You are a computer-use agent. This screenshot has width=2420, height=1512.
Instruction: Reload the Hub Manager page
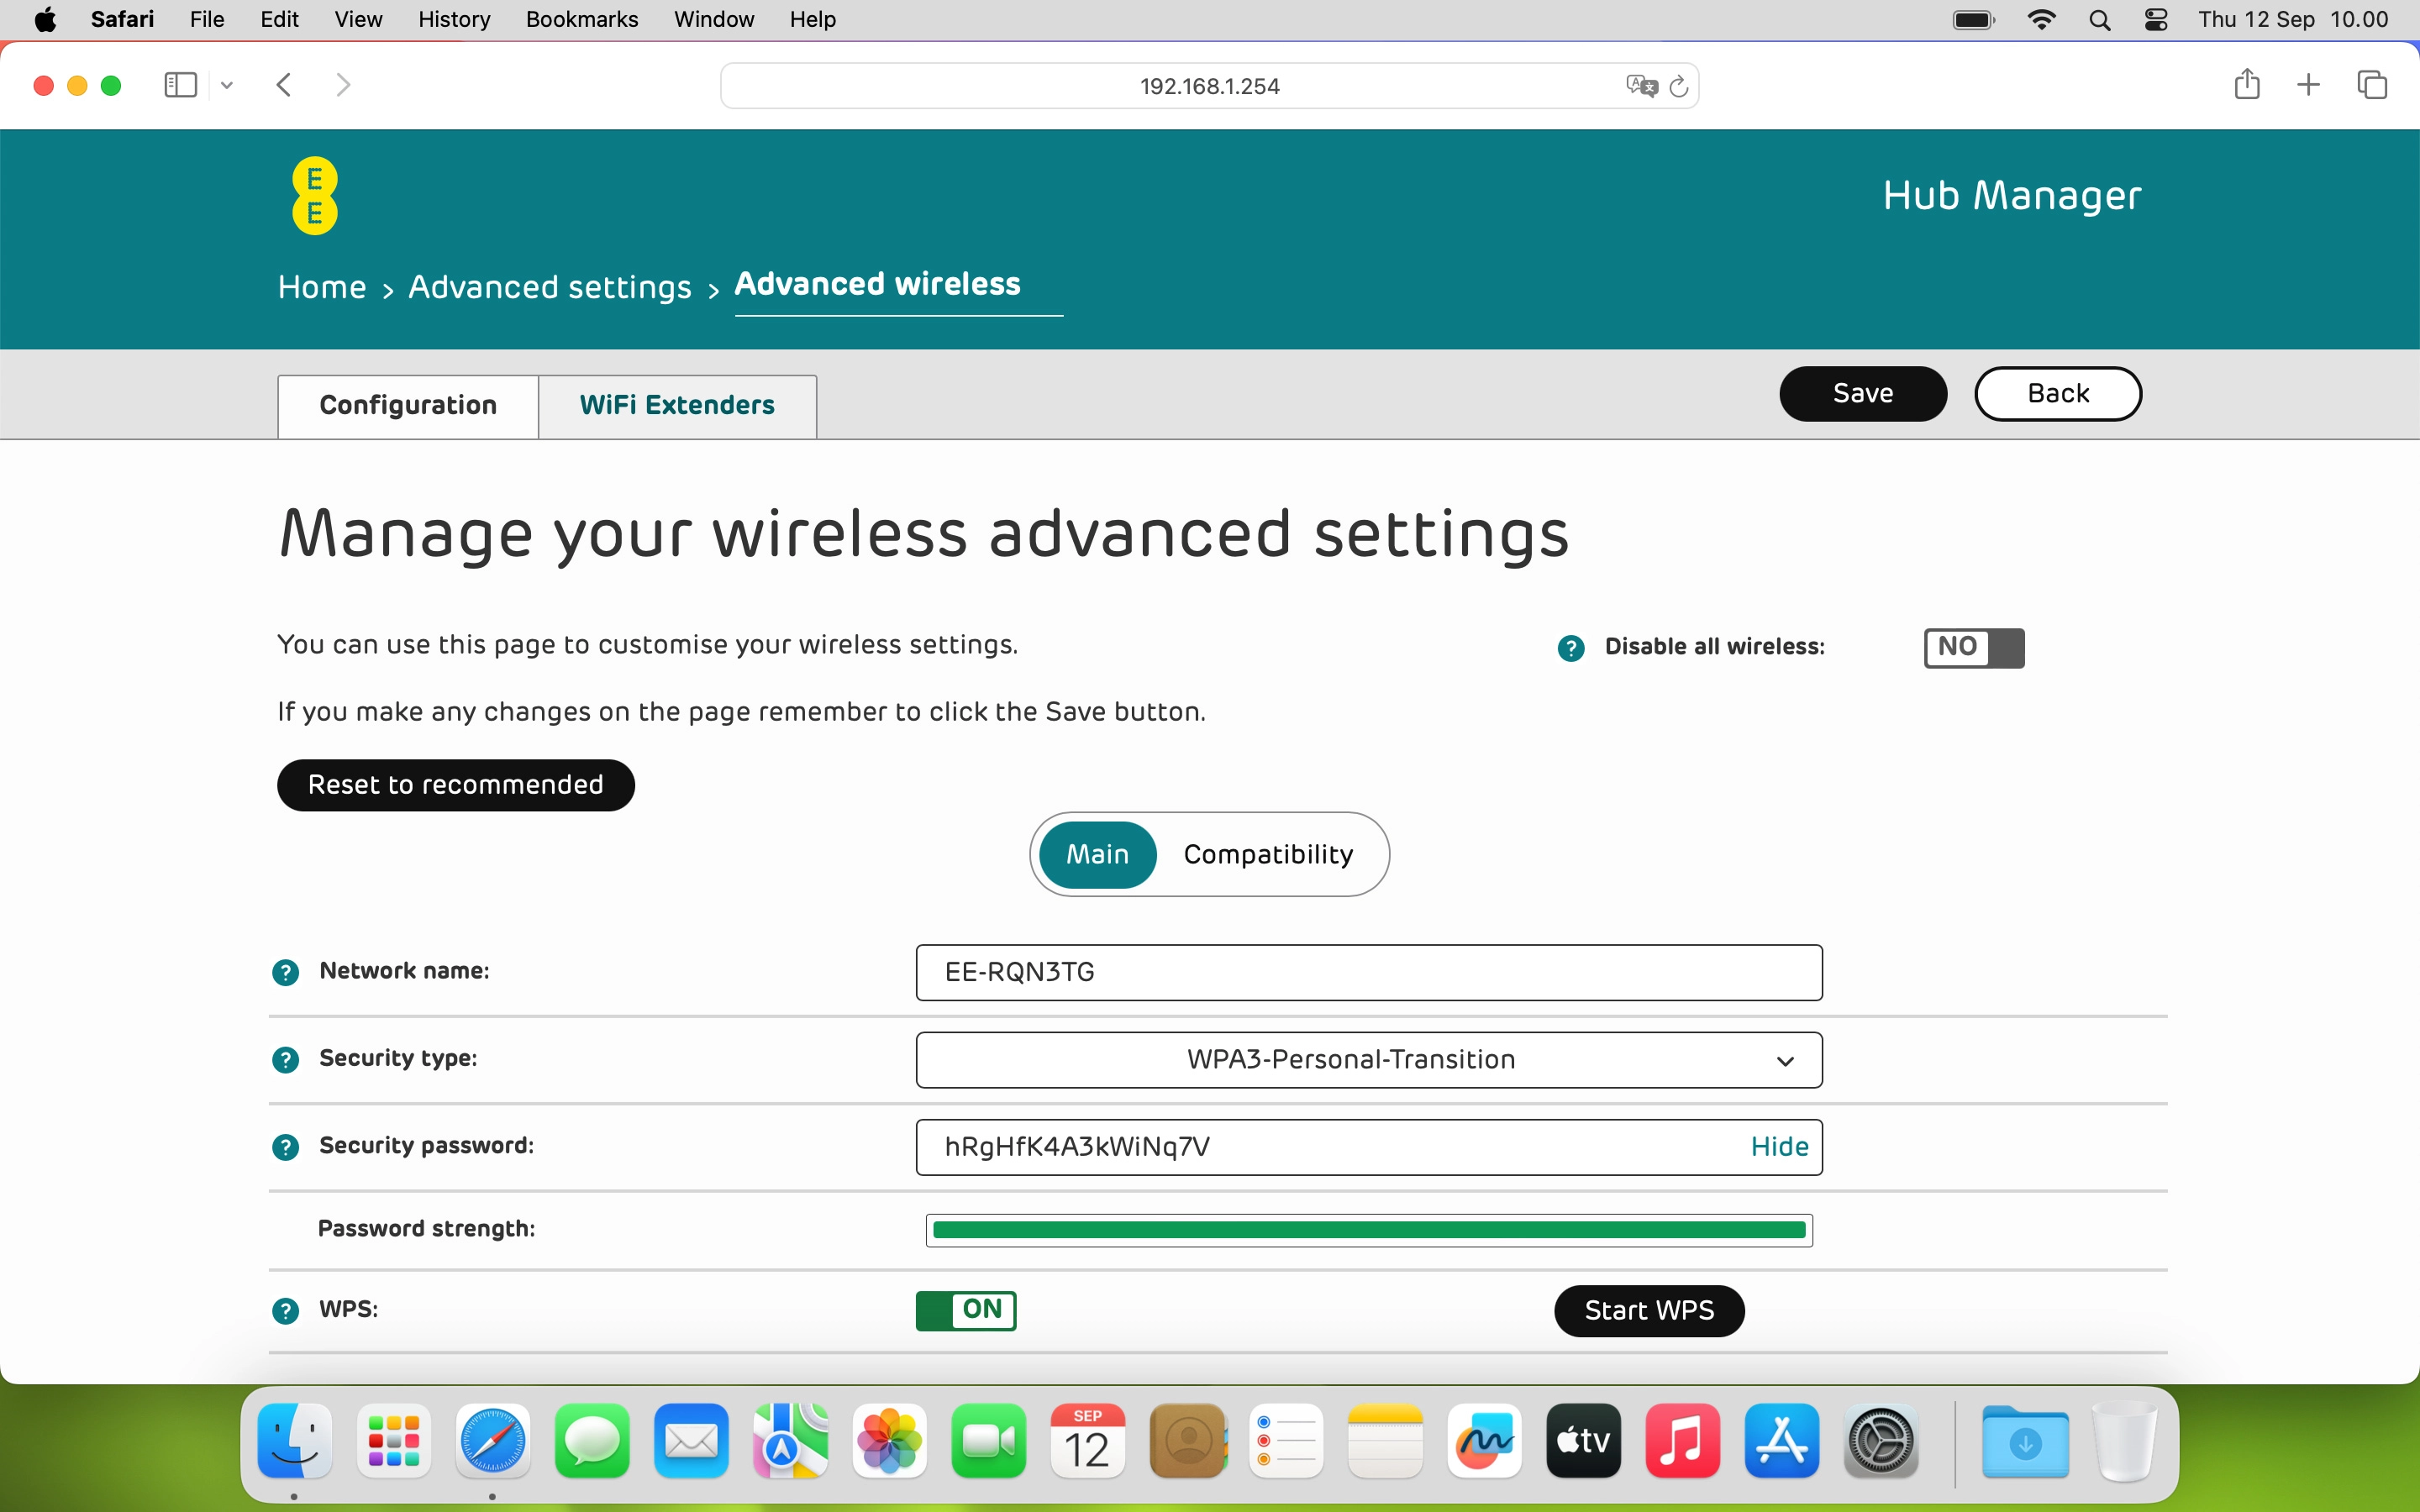tap(1679, 86)
